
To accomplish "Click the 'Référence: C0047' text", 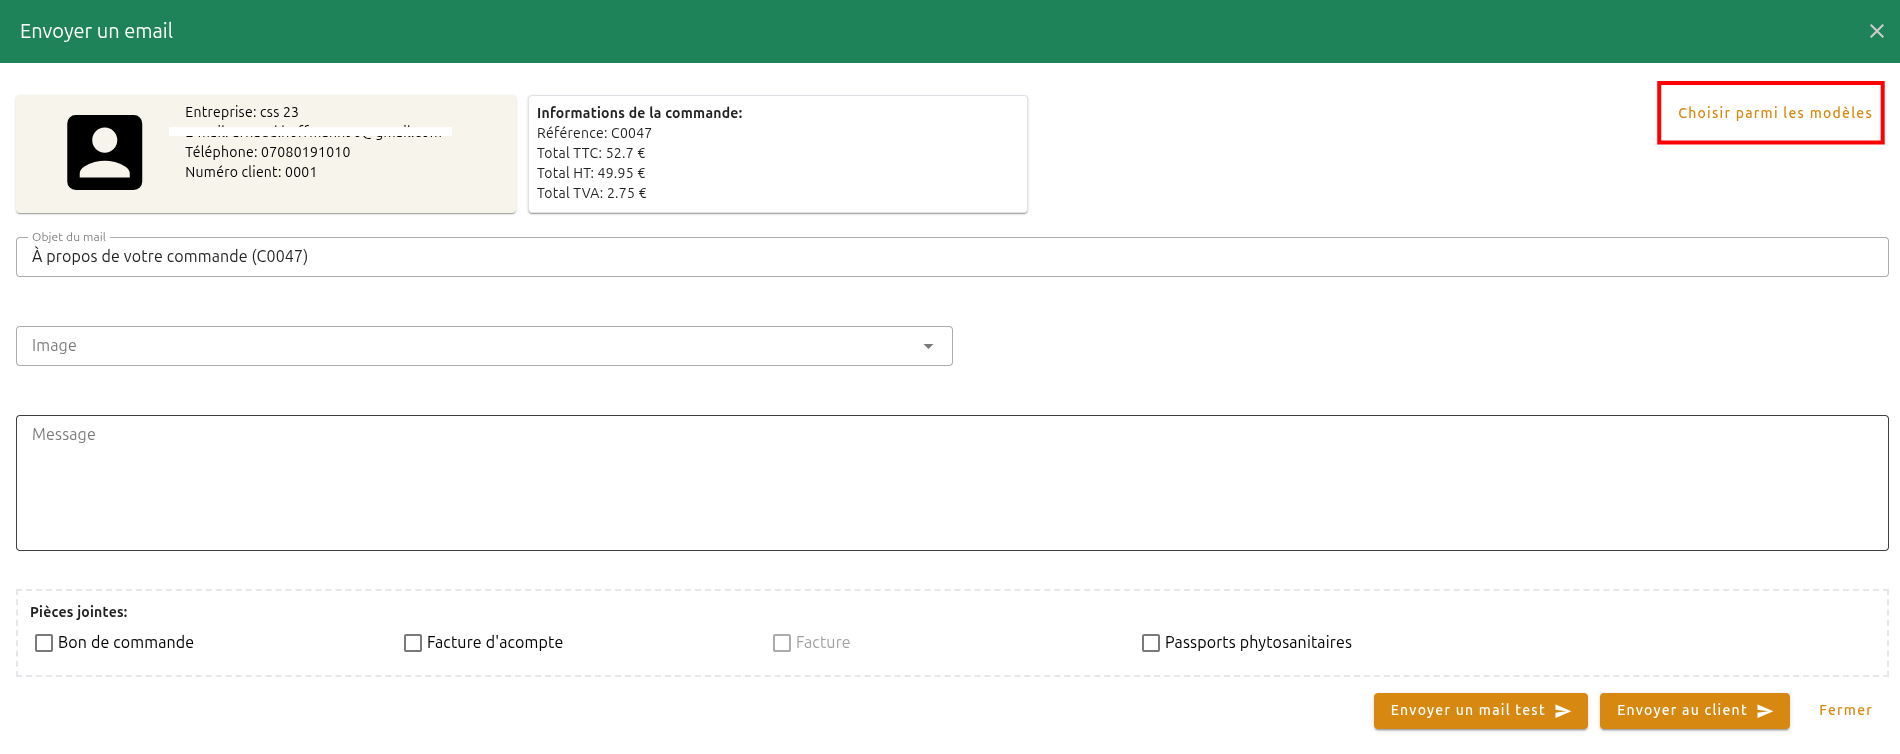I will coord(594,133).
